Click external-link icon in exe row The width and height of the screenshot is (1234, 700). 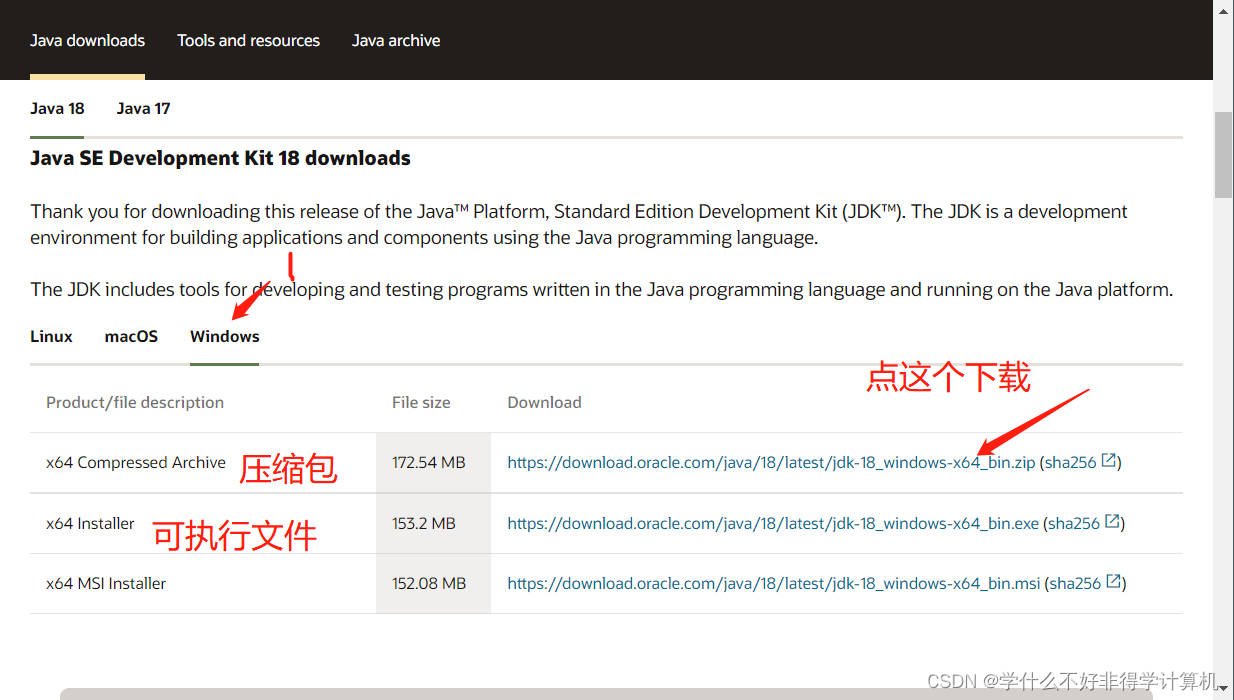1112,521
